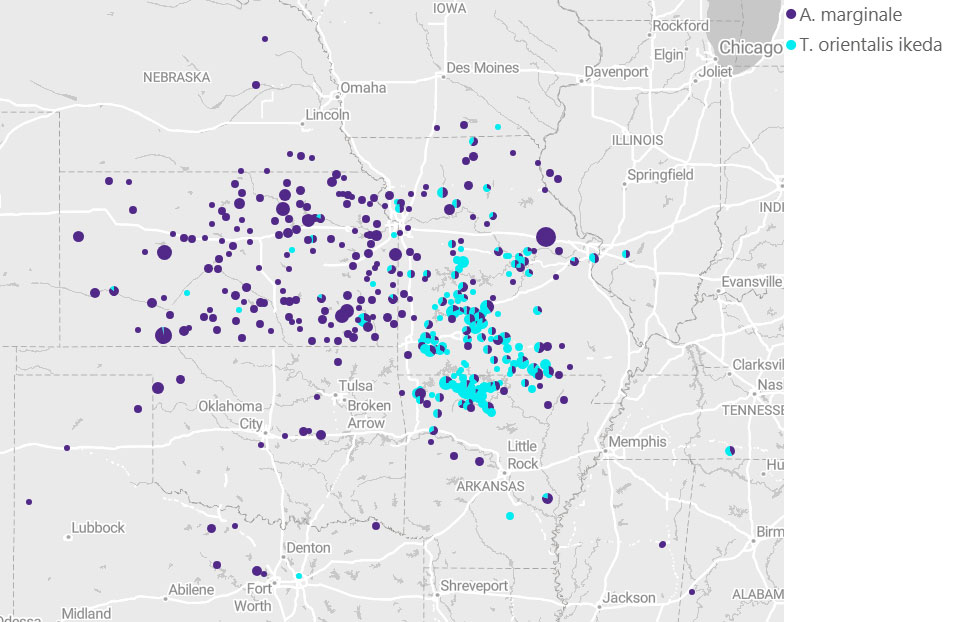Click the cyan dot beside Fort Worth
The image size is (955, 622).
pyautogui.click(x=299, y=576)
